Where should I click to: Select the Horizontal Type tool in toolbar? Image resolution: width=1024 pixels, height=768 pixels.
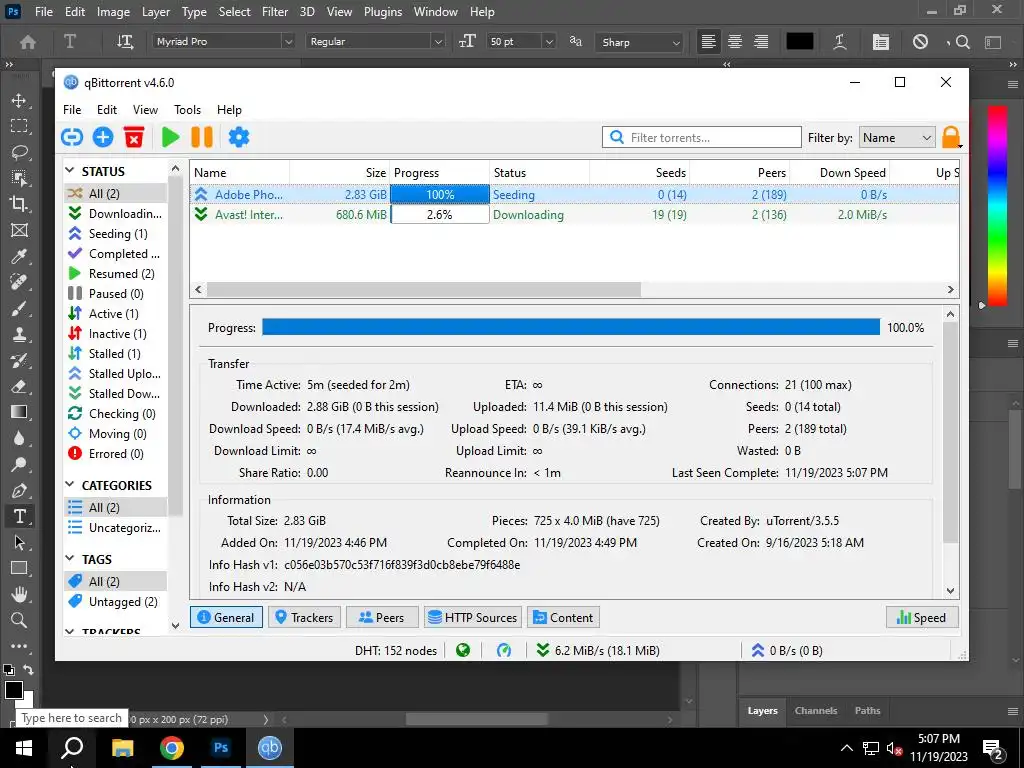[19, 517]
